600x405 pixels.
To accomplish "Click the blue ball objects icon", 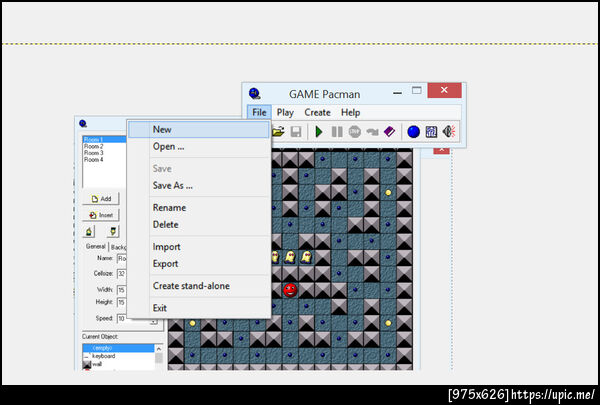I will [x=413, y=132].
